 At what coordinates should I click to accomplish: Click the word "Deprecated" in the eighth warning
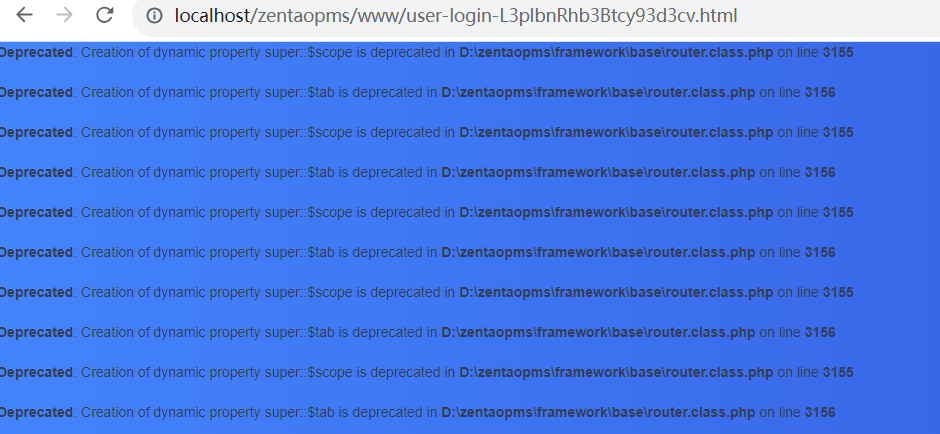point(36,332)
